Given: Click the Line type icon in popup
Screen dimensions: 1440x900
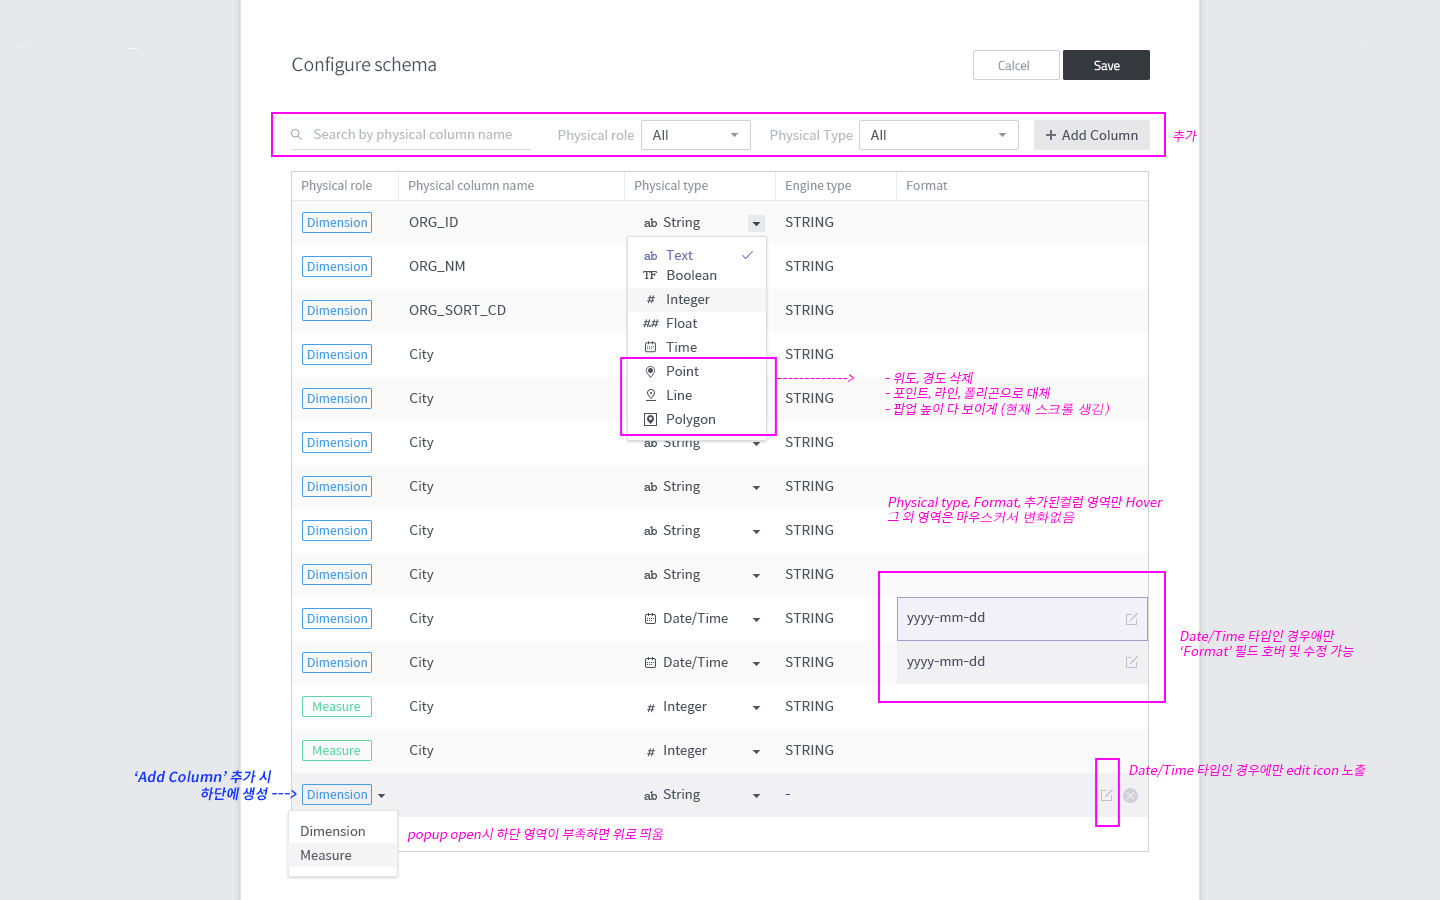Looking at the screenshot, I should [x=650, y=395].
